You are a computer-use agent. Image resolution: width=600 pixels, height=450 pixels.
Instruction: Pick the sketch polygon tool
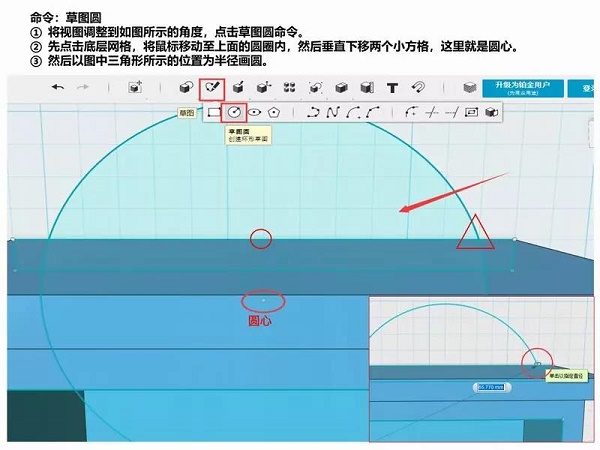[273, 113]
